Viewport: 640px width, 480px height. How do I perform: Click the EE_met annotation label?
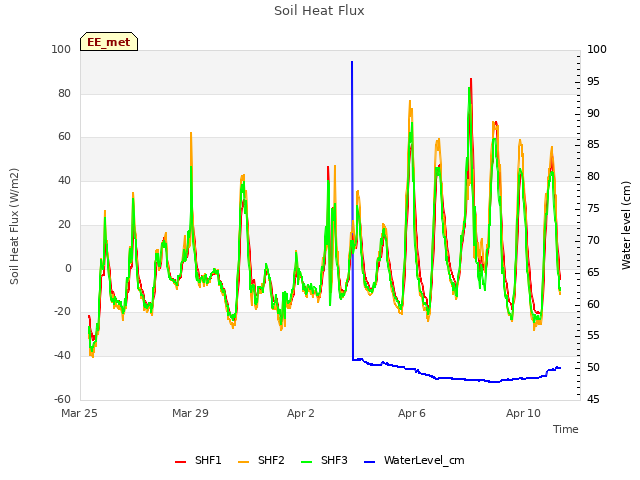pyautogui.click(x=109, y=42)
